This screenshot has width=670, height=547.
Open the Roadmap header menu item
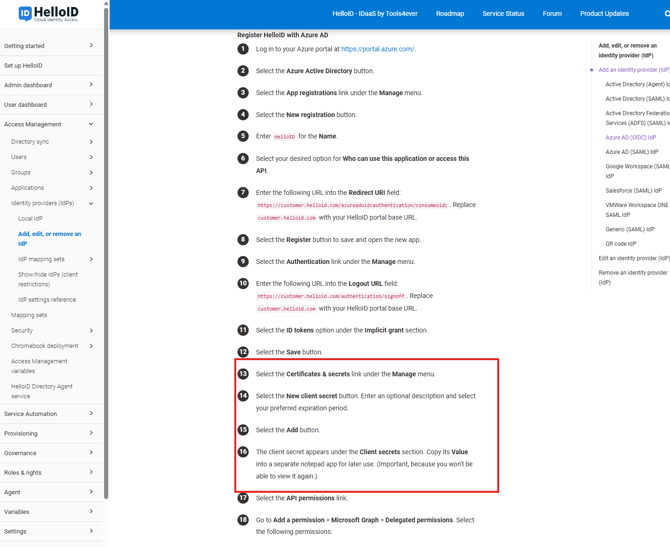coord(450,14)
